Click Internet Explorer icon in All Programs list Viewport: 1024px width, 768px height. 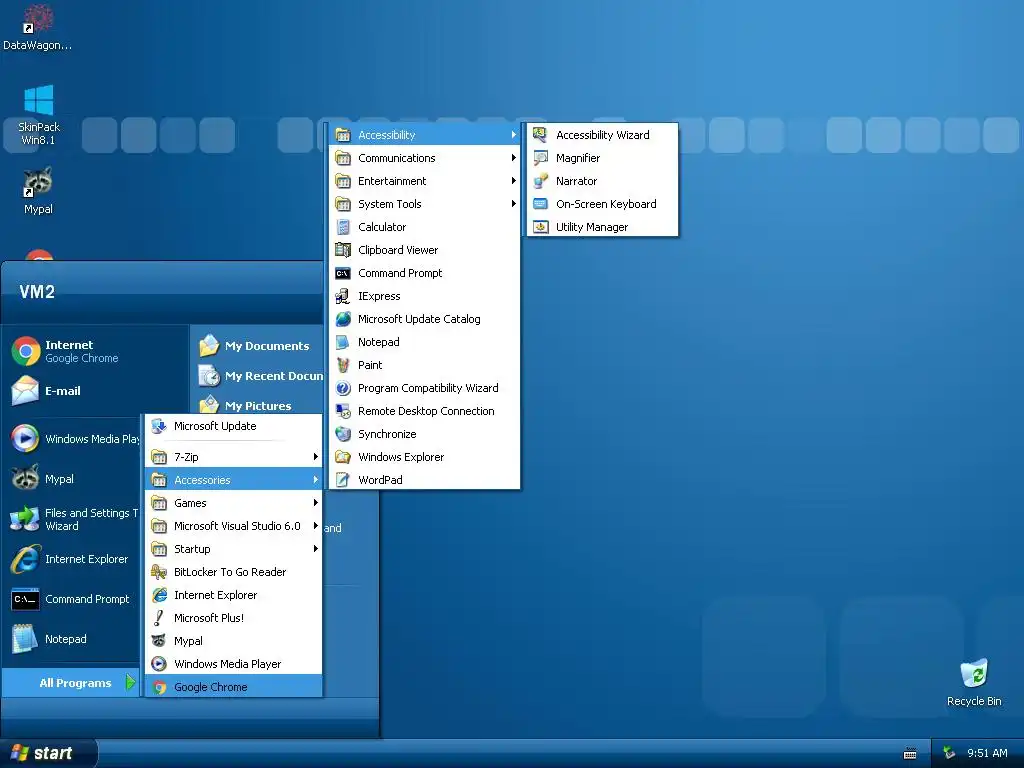[159, 595]
